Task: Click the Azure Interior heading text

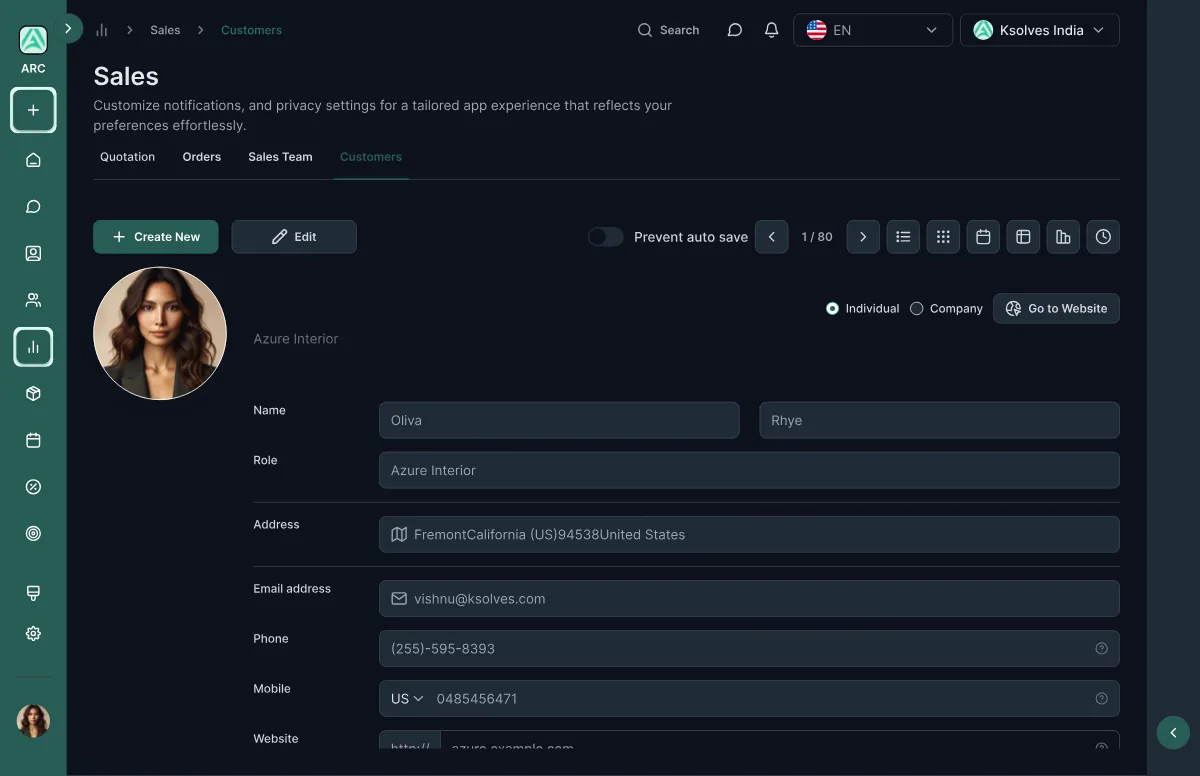Action: [x=296, y=339]
